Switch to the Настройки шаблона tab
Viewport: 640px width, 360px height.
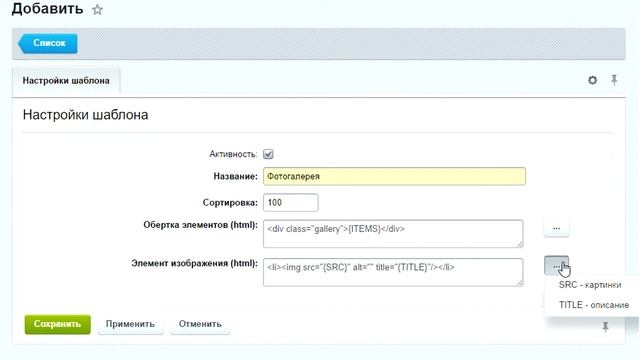tap(66, 81)
